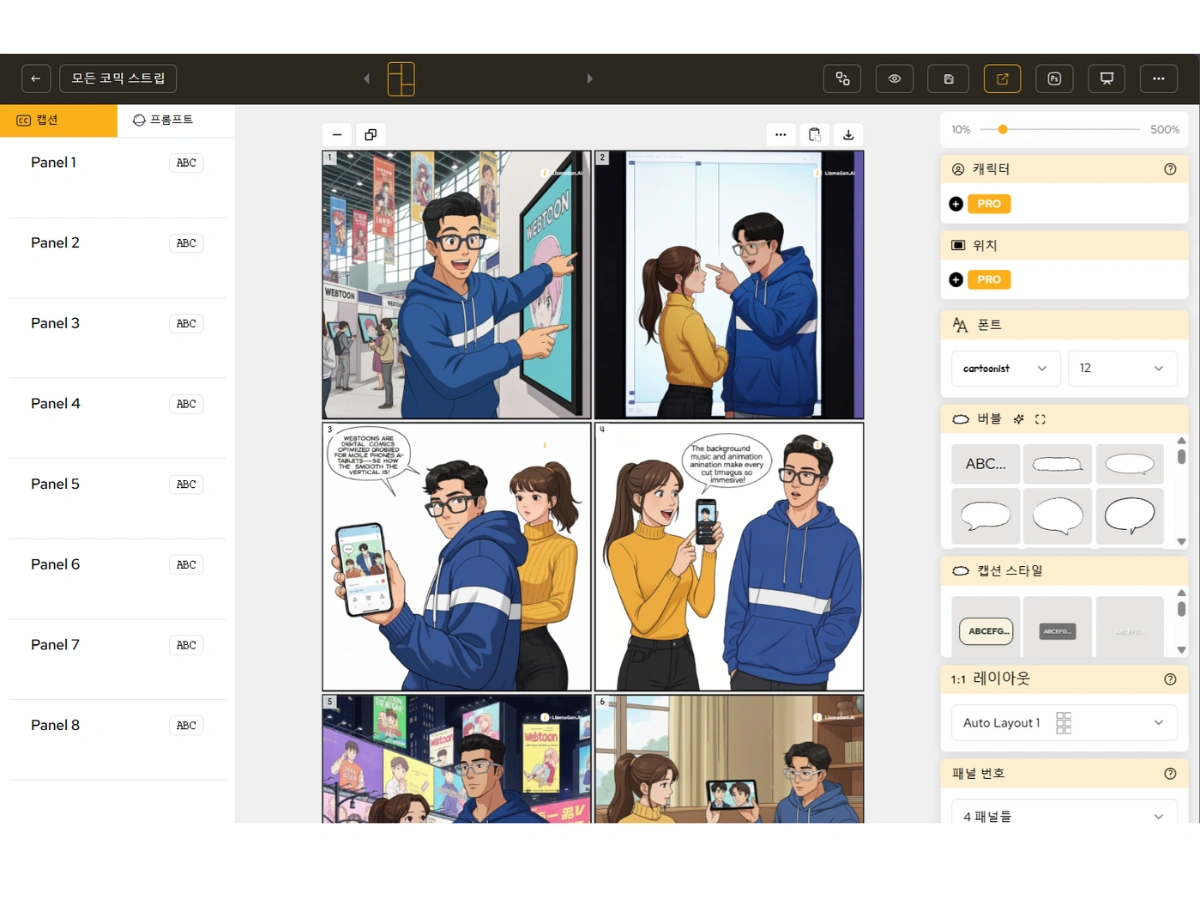Click the minus button above the canvas
Screen dimensions: 1200x900
tap(337, 135)
